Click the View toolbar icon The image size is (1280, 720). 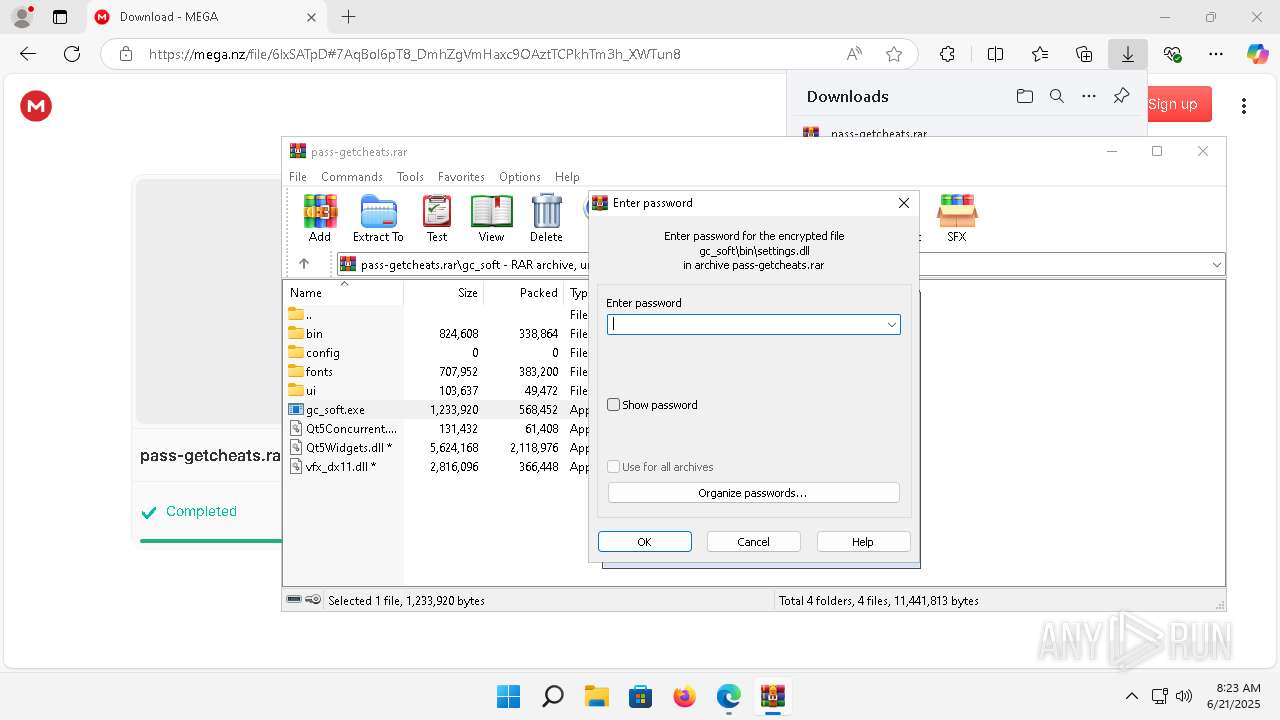click(x=491, y=219)
